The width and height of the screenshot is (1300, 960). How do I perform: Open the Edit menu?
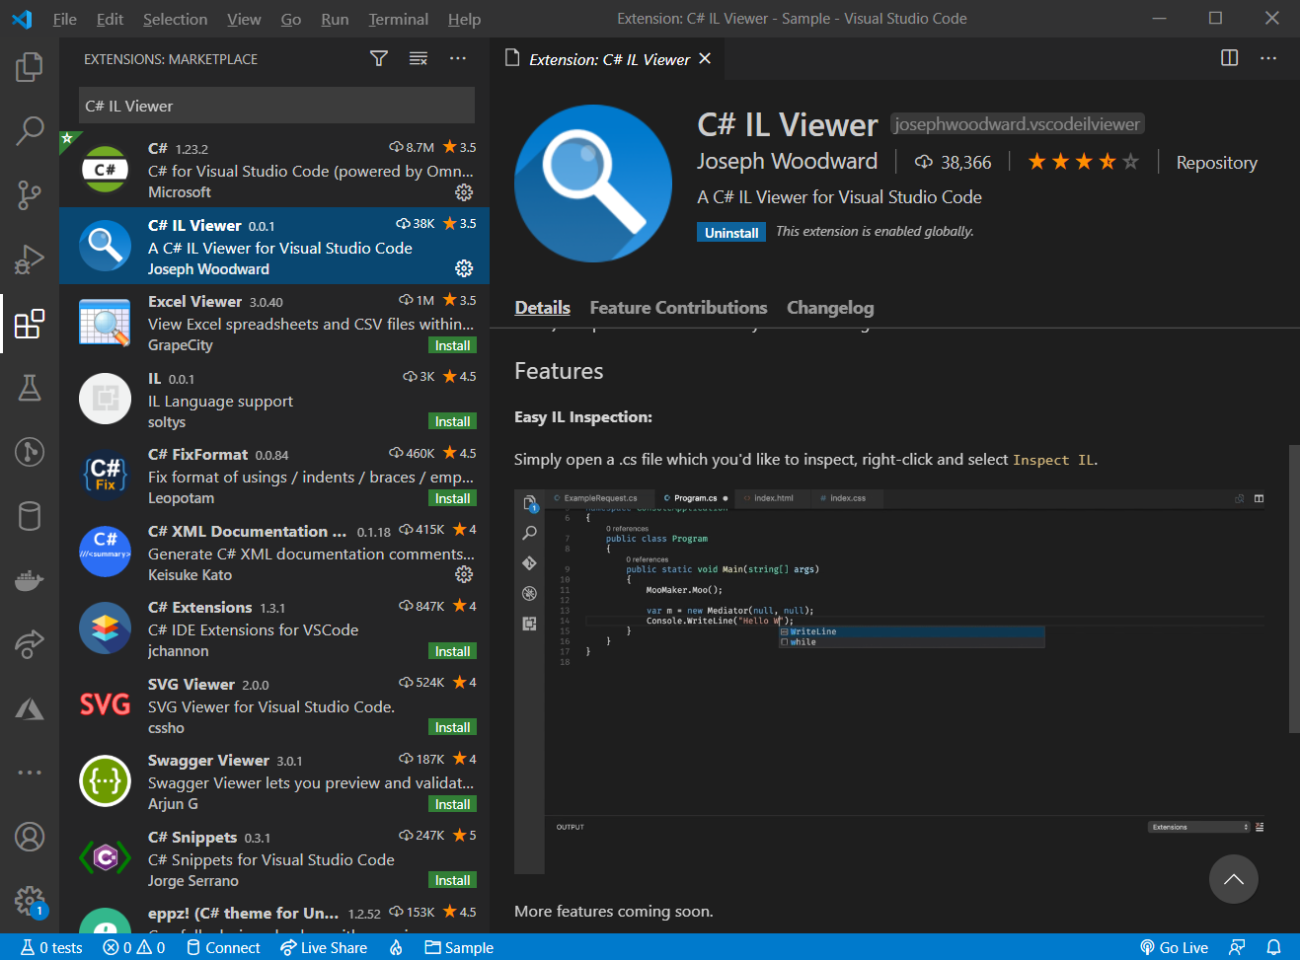point(110,19)
